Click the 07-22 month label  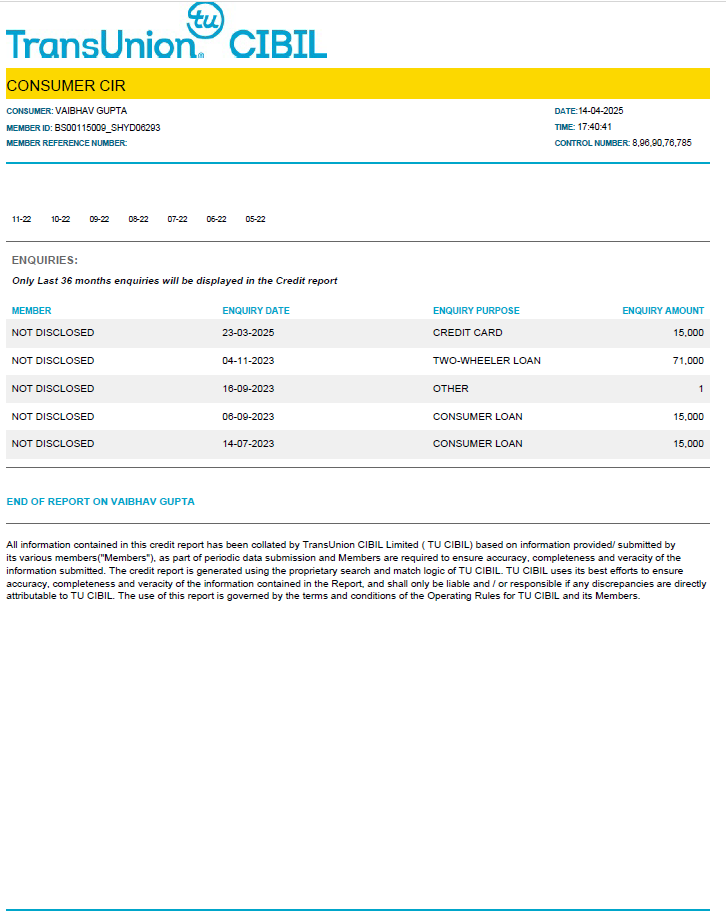click(178, 219)
